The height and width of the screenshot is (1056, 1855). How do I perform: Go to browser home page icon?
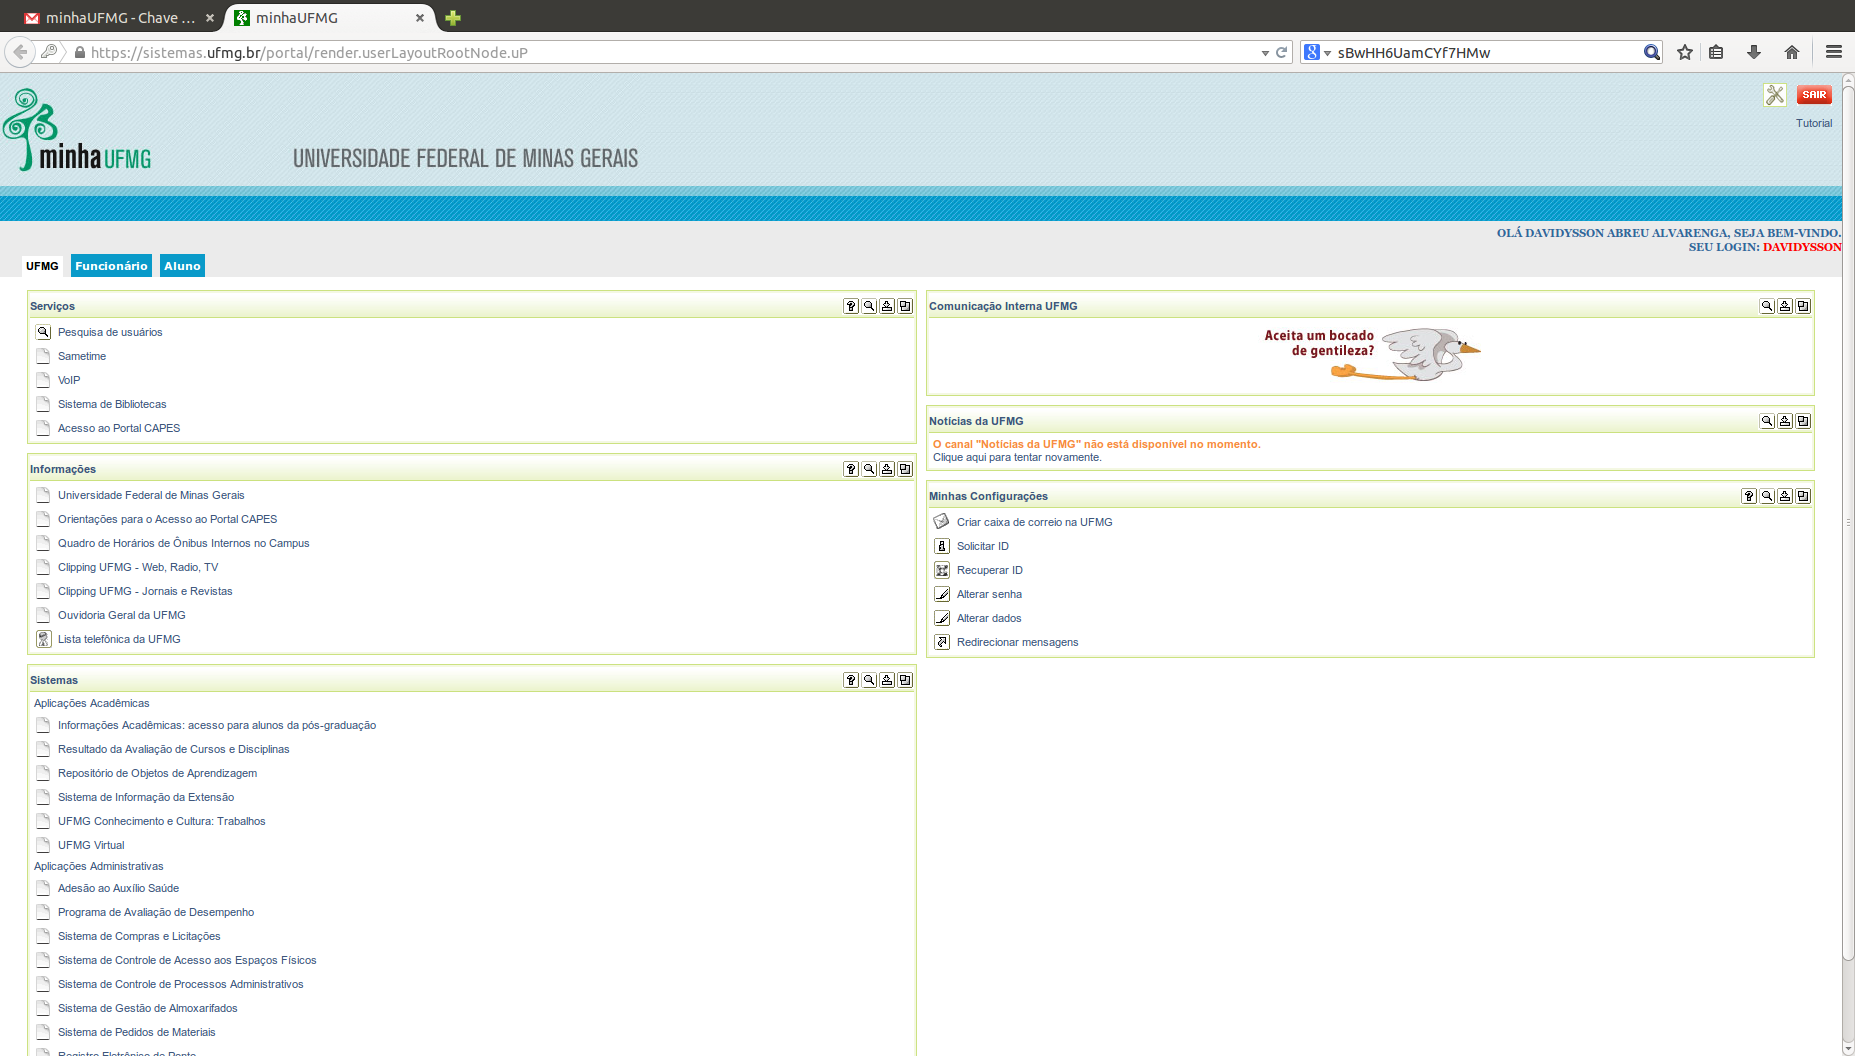pos(1792,52)
